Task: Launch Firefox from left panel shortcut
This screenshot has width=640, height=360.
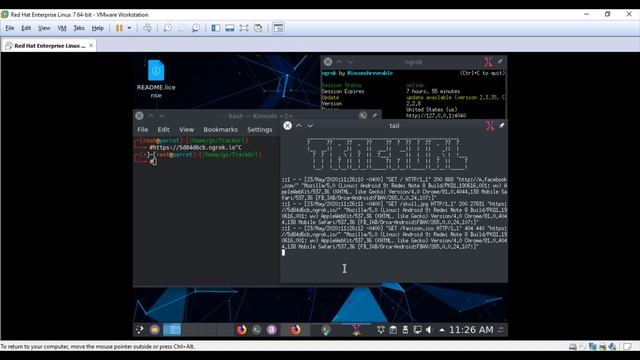Action: pyautogui.click(x=242, y=329)
